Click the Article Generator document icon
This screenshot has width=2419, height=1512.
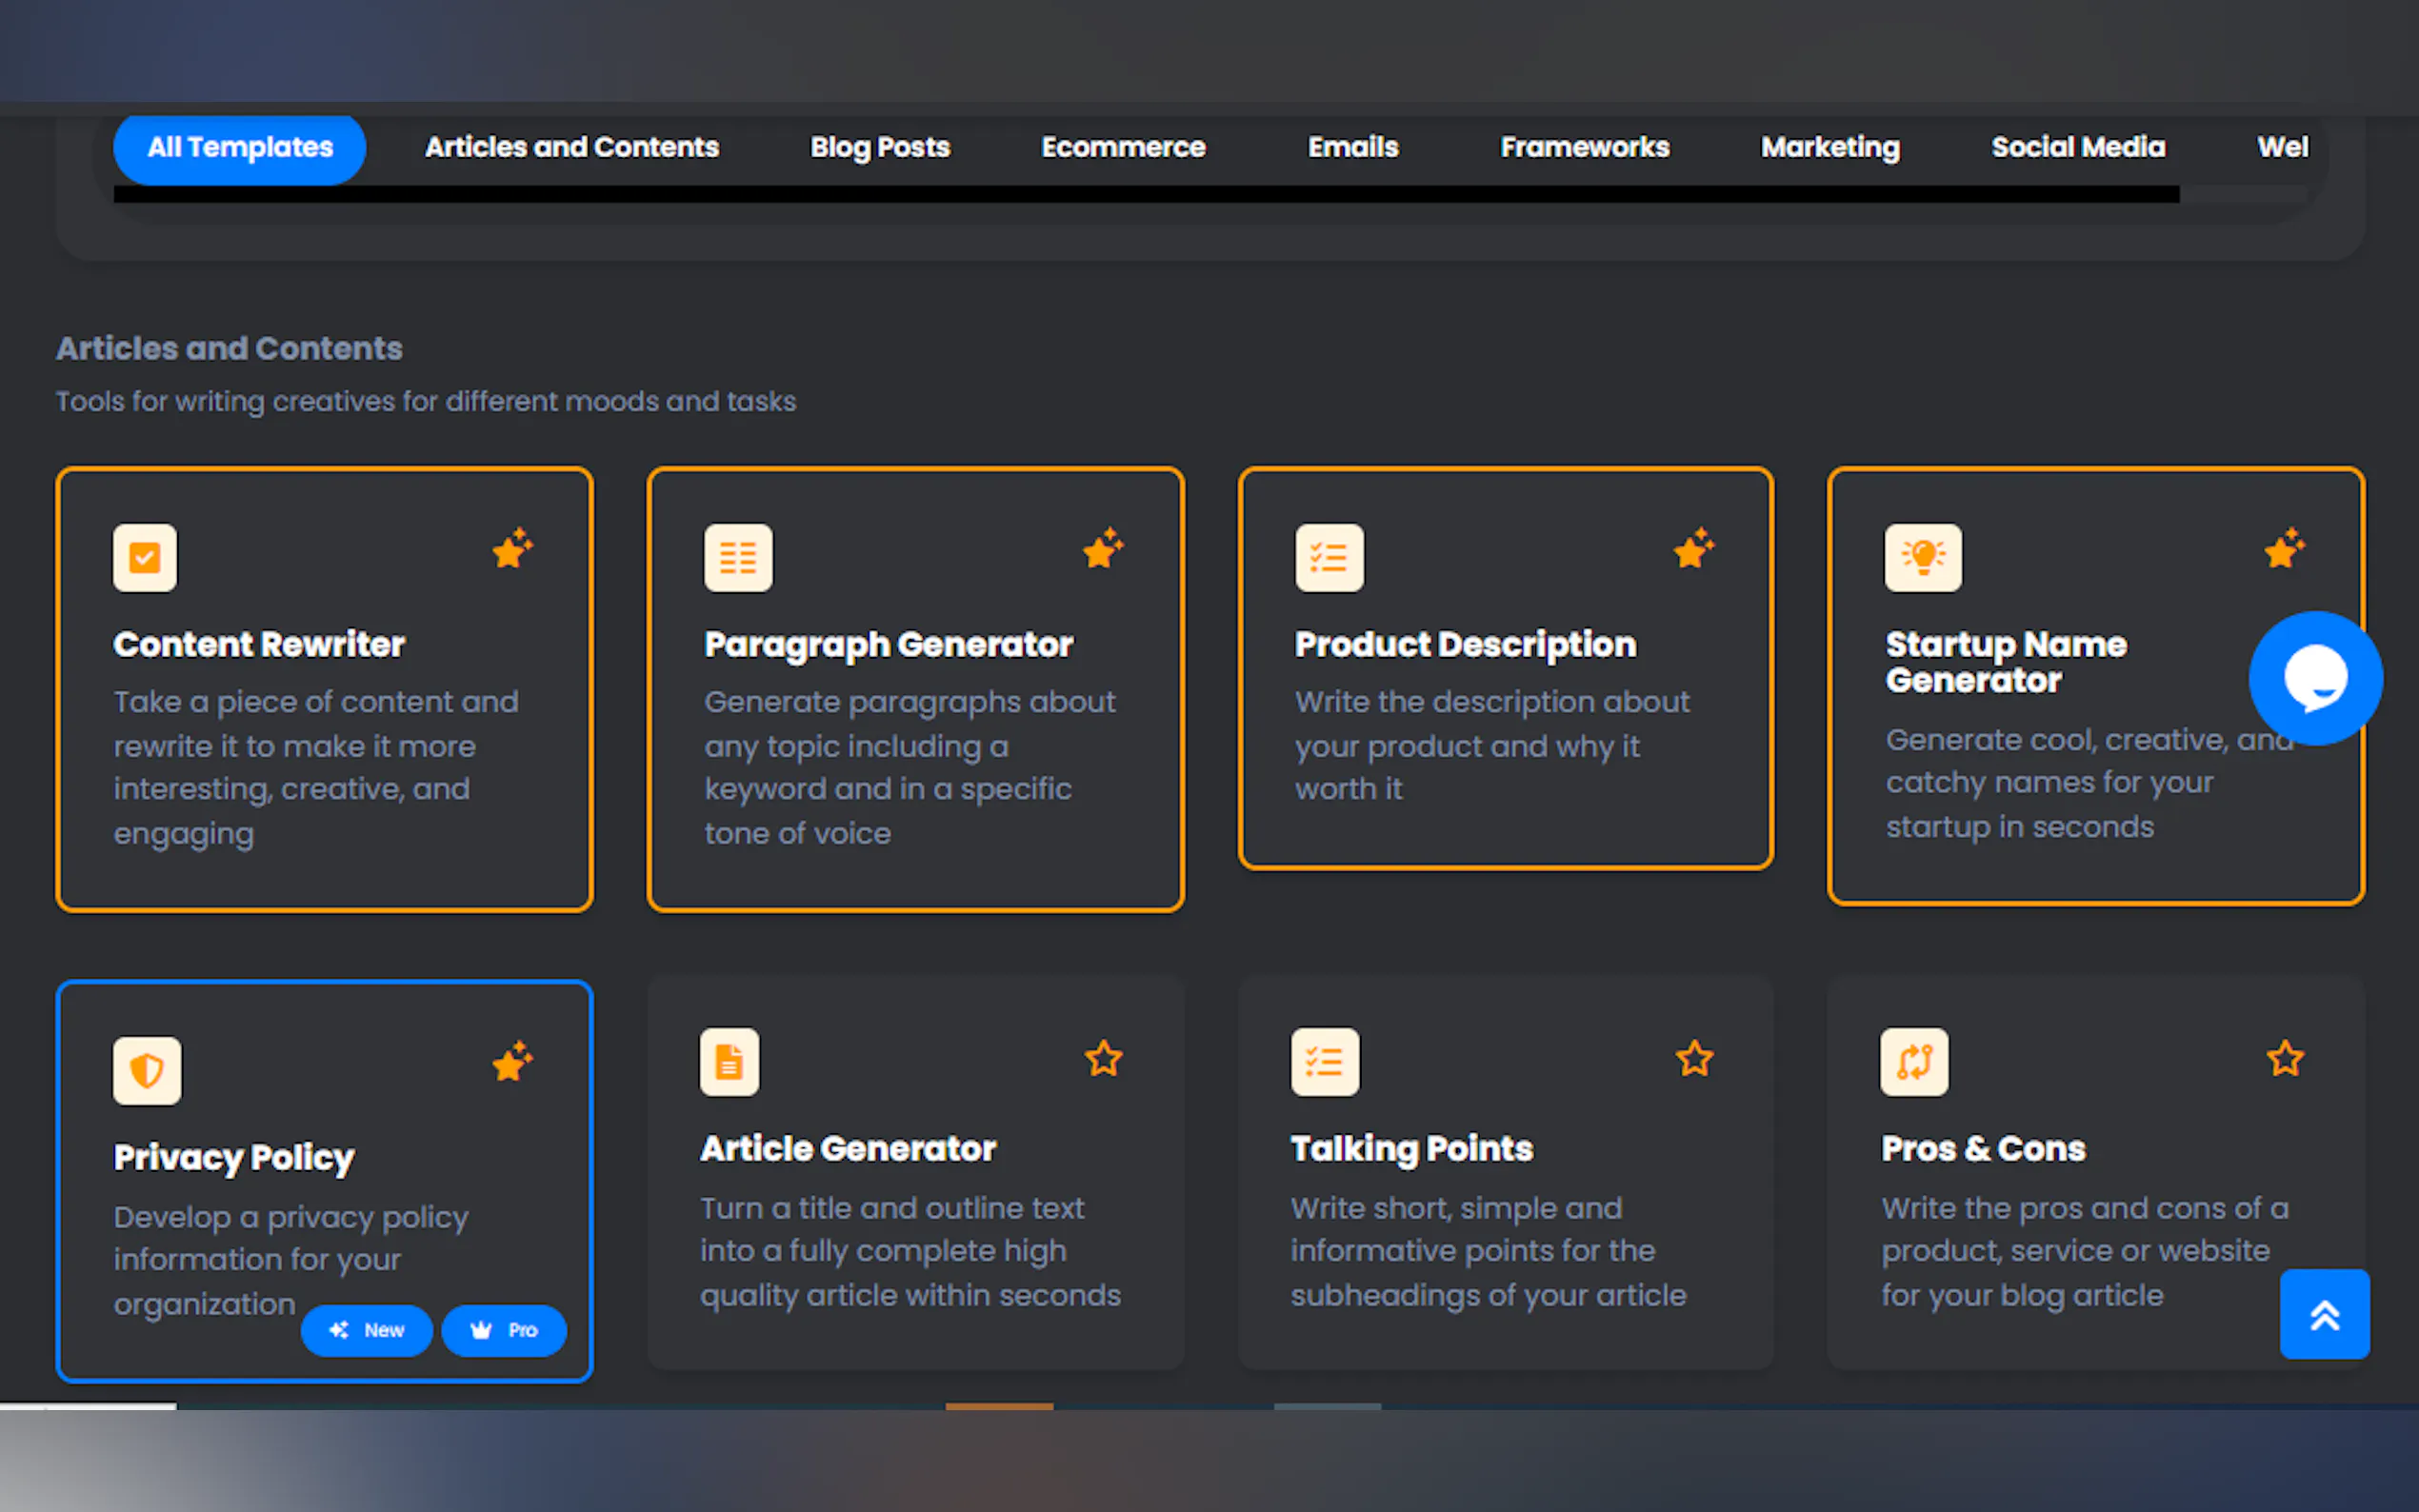(729, 1062)
